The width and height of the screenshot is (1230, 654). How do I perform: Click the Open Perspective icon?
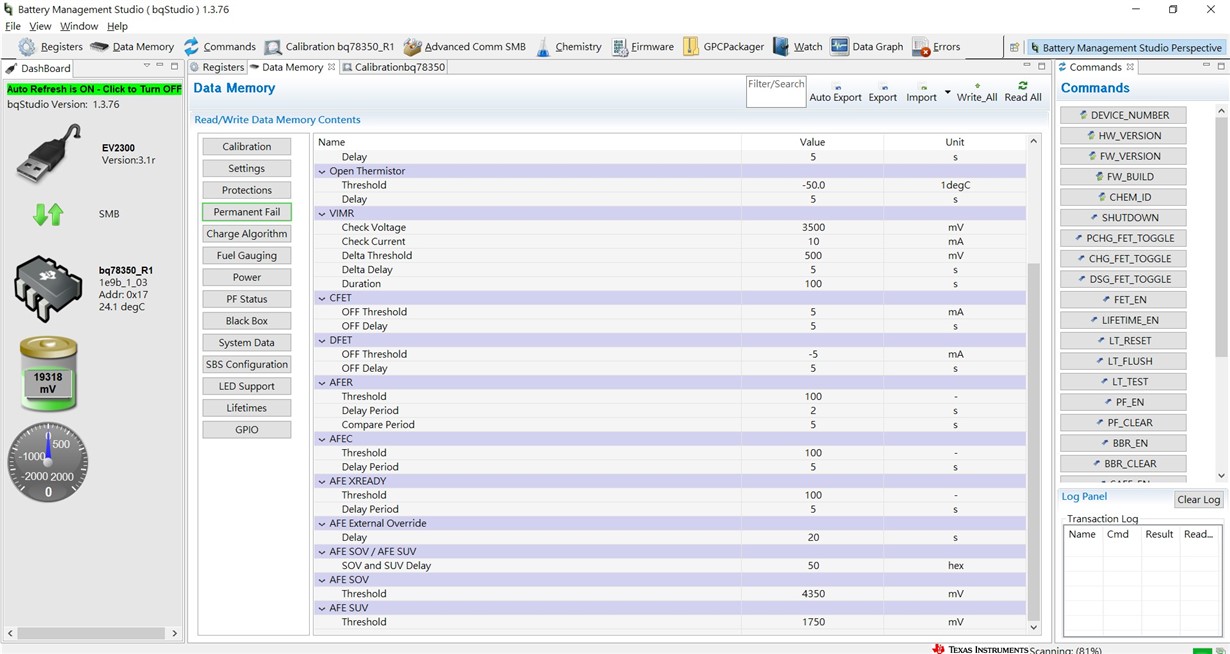point(1014,47)
